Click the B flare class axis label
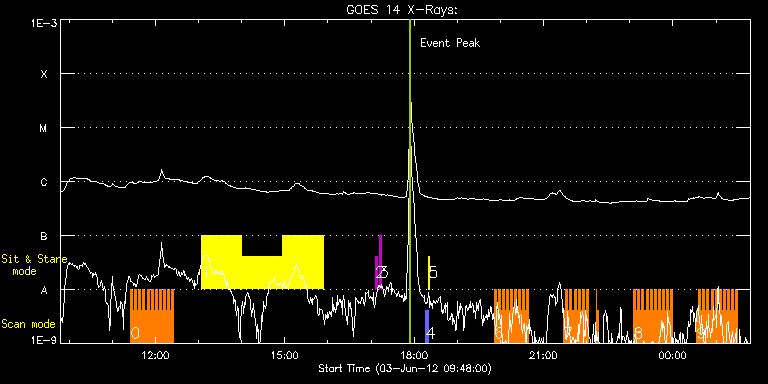 click(44, 236)
